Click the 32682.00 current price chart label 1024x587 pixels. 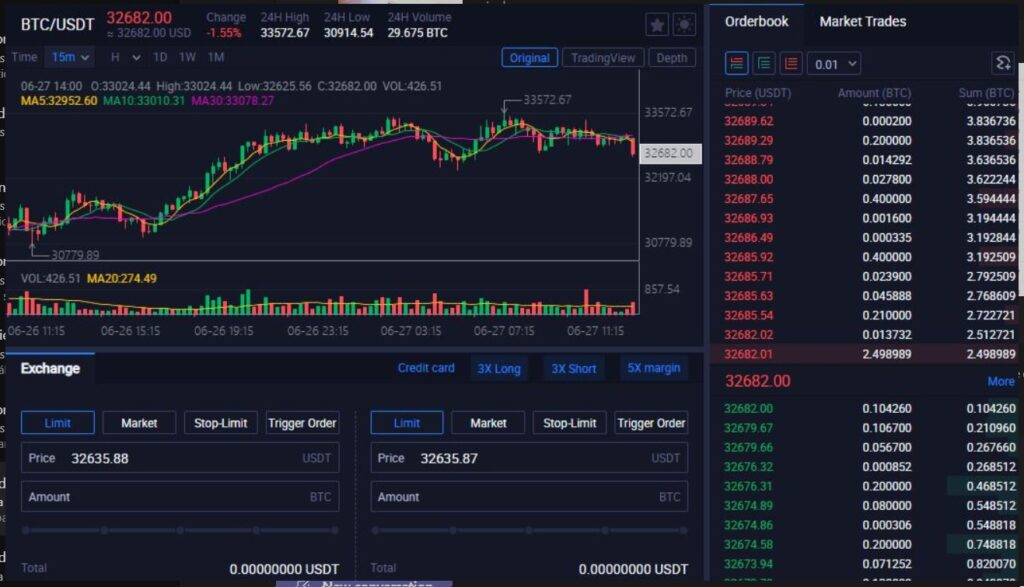[669, 153]
